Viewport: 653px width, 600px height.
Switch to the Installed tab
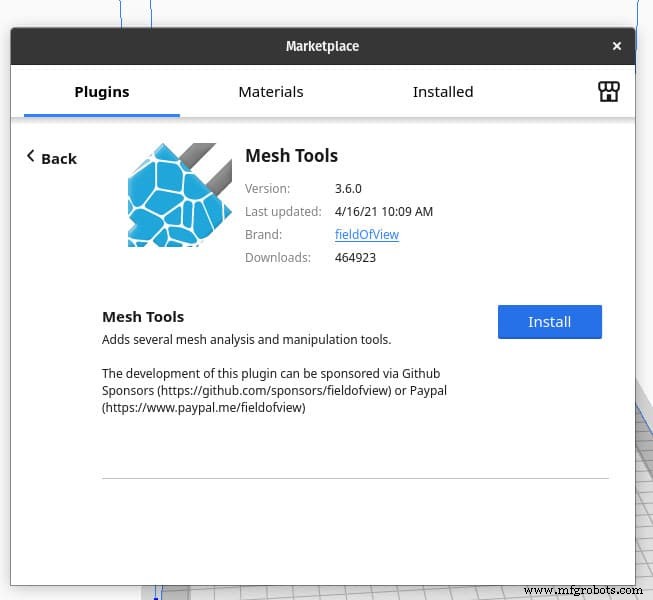click(x=443, y=92)
